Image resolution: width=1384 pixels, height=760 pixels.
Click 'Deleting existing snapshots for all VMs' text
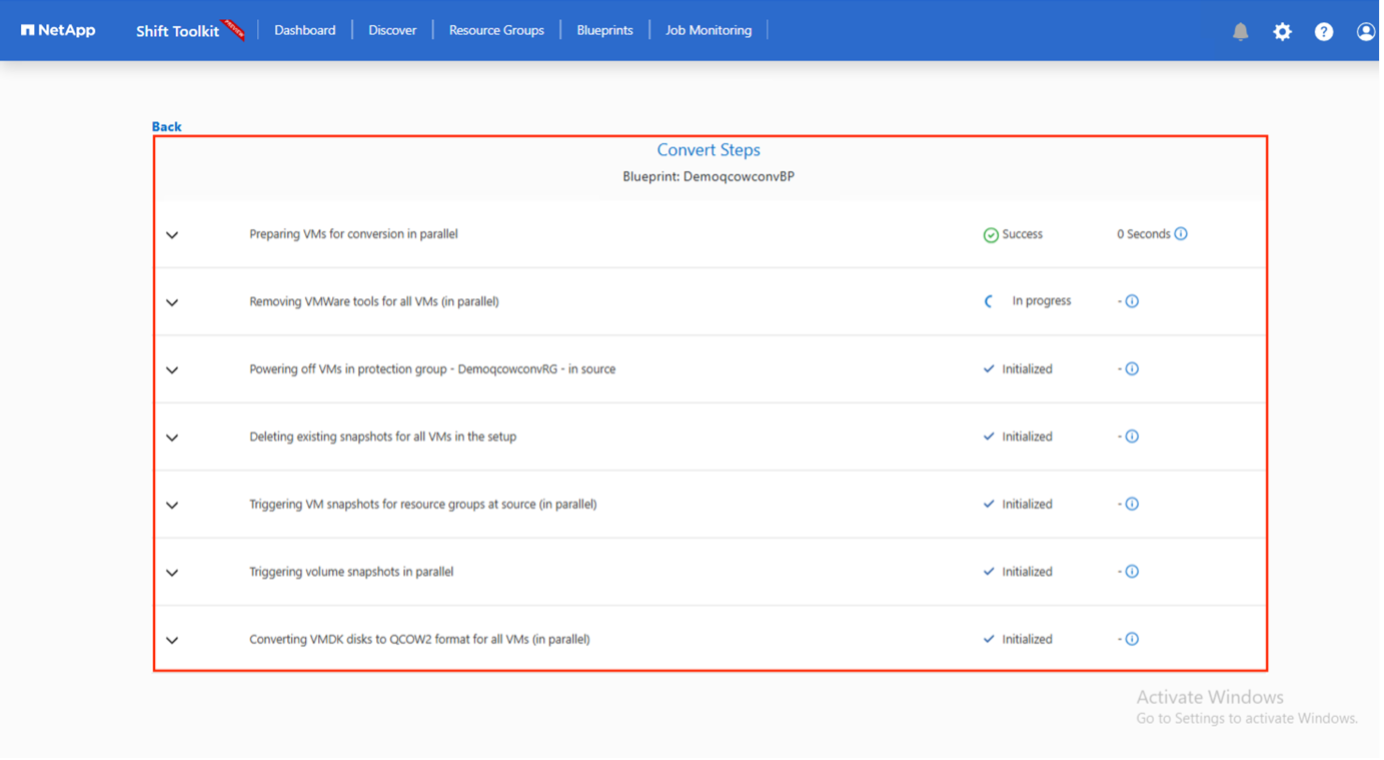click(384, 437)
